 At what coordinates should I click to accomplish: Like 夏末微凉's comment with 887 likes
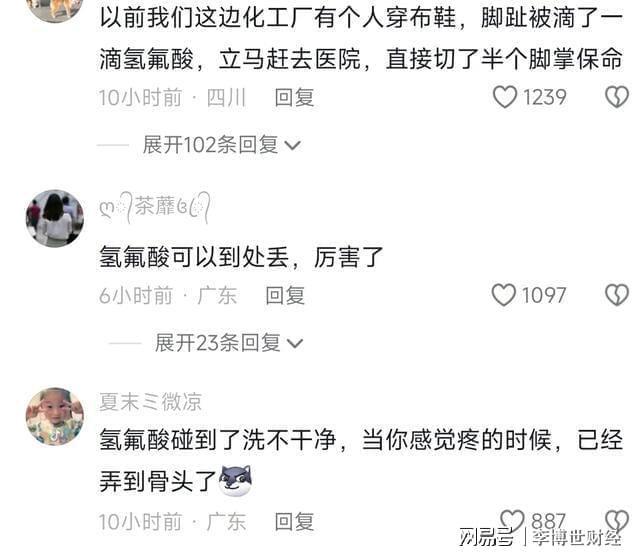[x=512, y=521]
